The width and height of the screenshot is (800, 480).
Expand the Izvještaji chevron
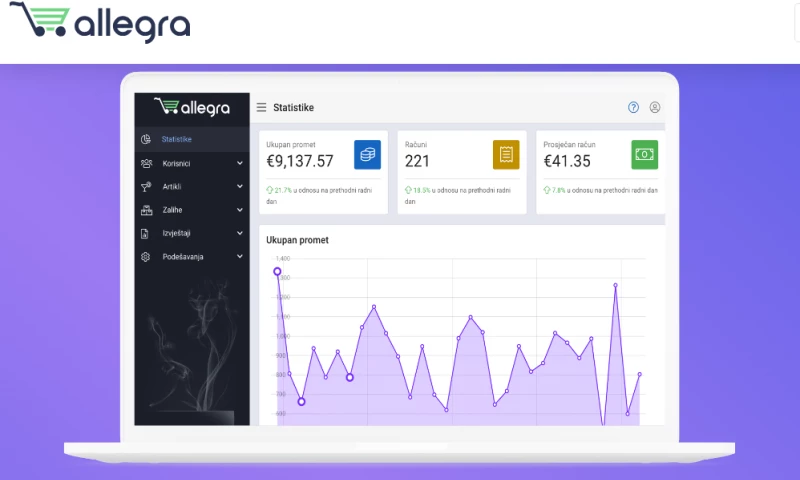click(x=240, y=233)
